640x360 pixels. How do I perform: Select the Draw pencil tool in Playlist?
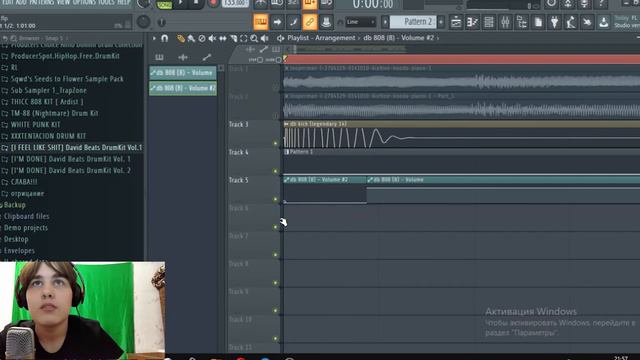(180, 38)
